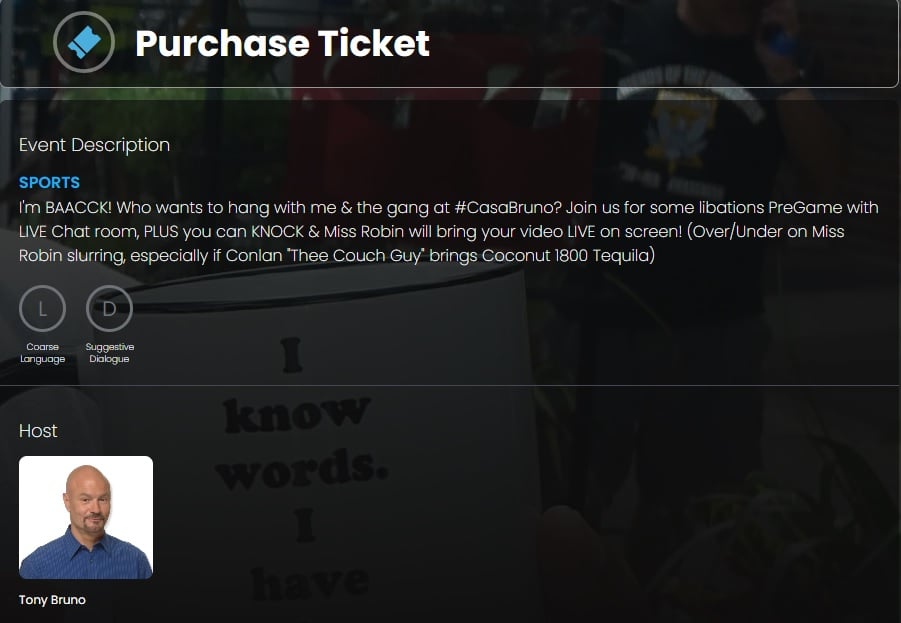
Task: Click the Host section heading
Action: pyautogui.click(x=38, y=431)
